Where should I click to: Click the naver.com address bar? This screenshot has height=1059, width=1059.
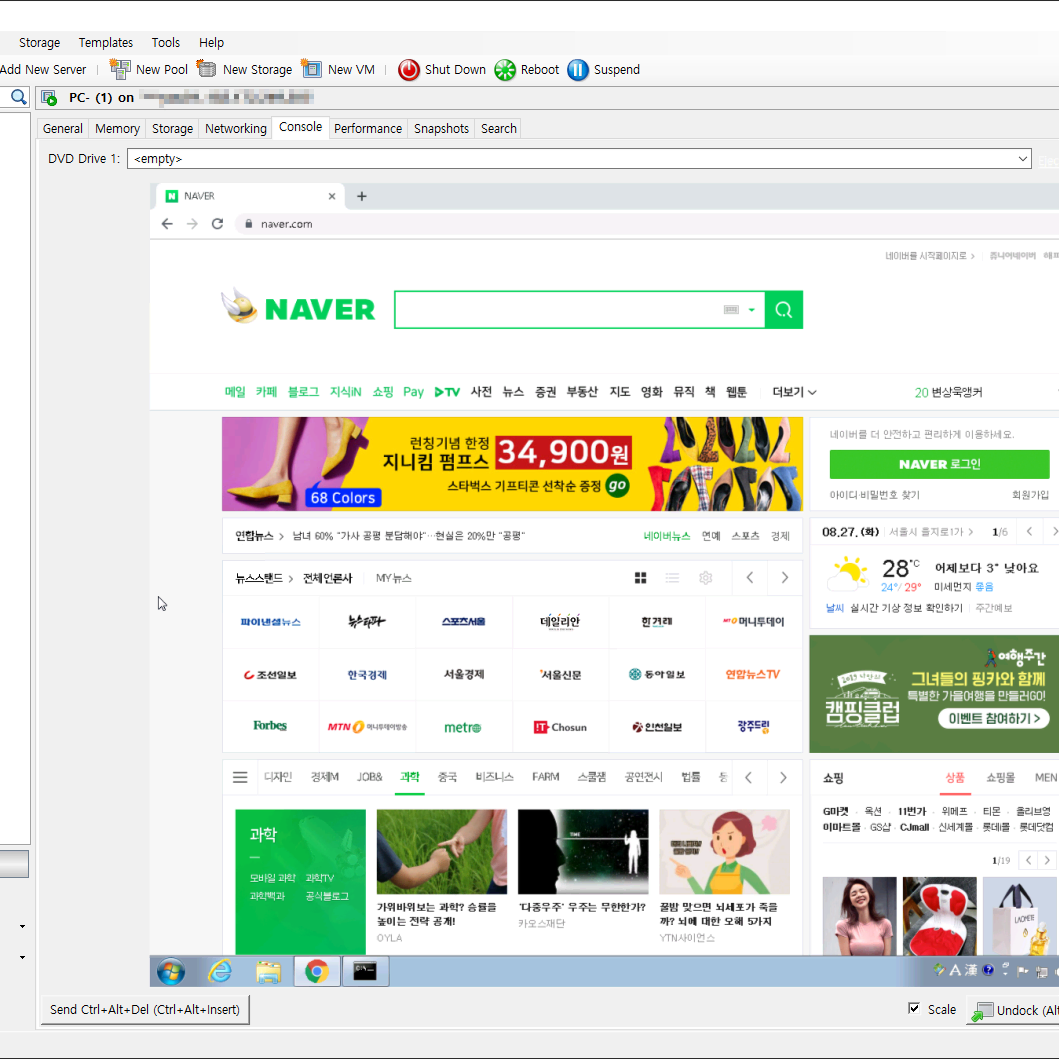point(648,224)
